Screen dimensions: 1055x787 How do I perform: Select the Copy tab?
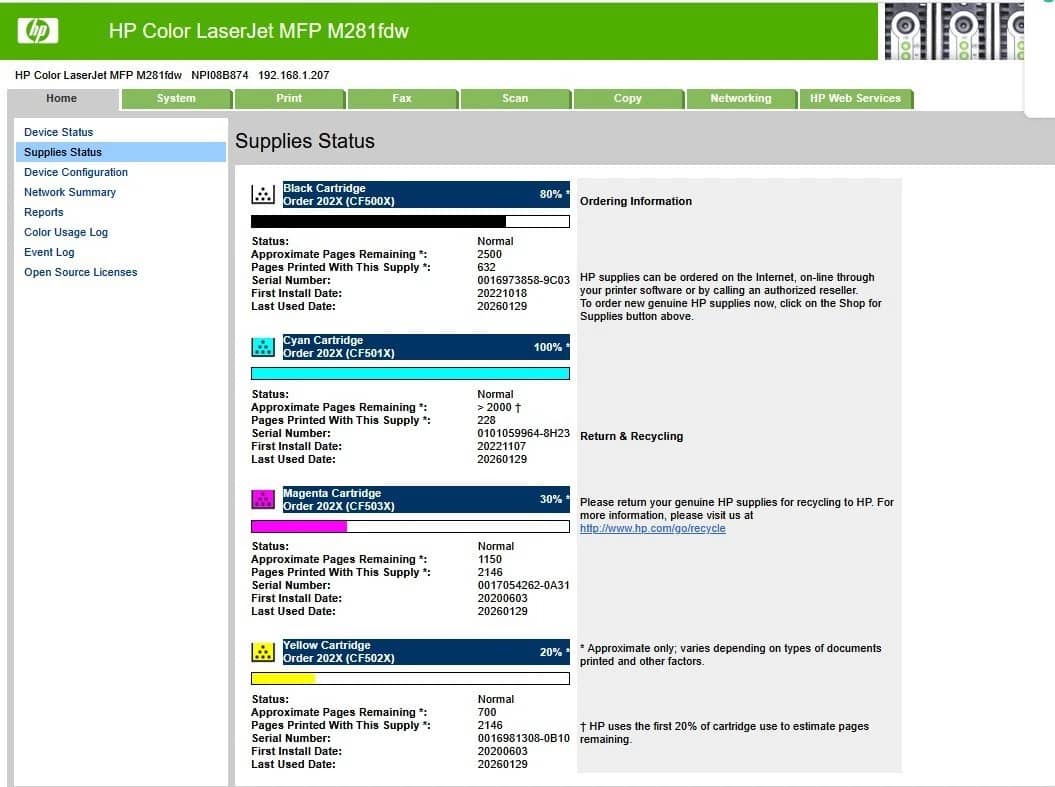tap(628, 98)
